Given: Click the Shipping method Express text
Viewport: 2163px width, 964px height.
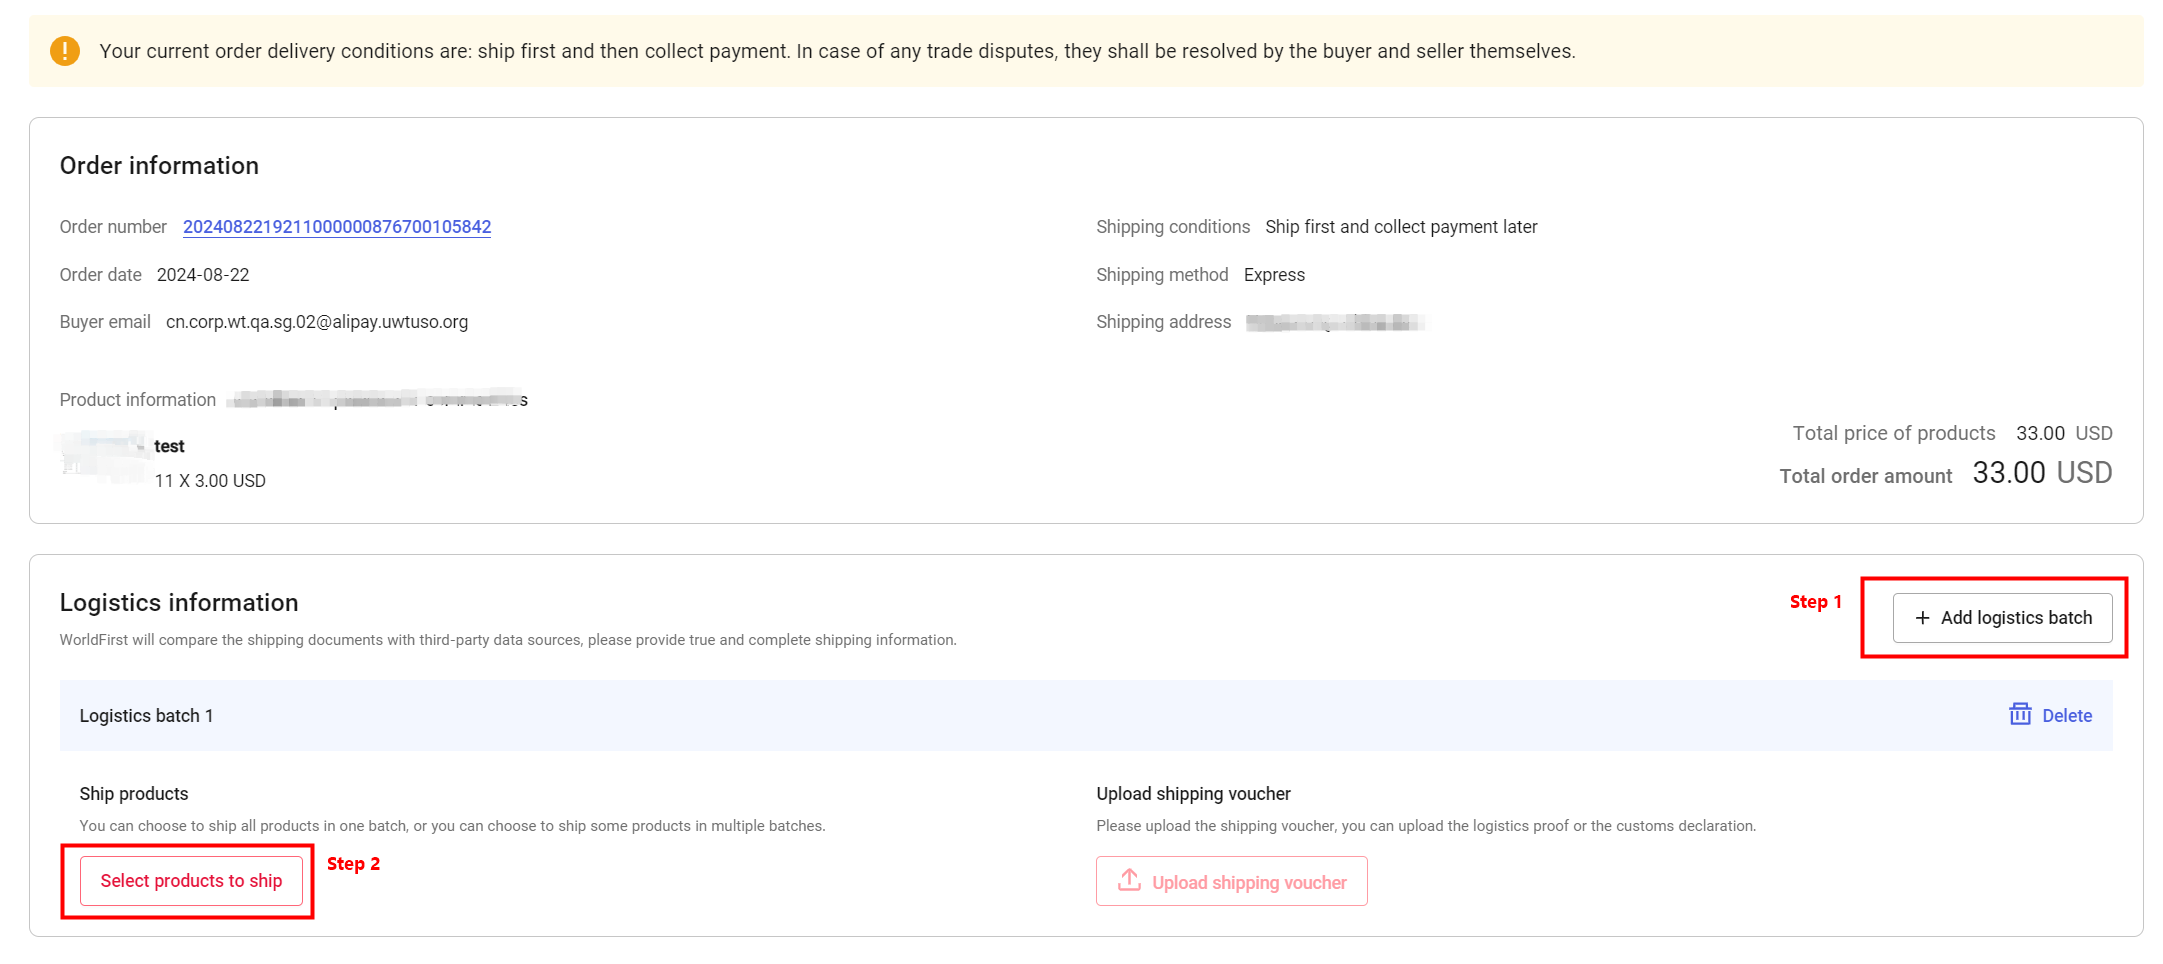Looking at the screenshot, I should (x=1274, y=274).
